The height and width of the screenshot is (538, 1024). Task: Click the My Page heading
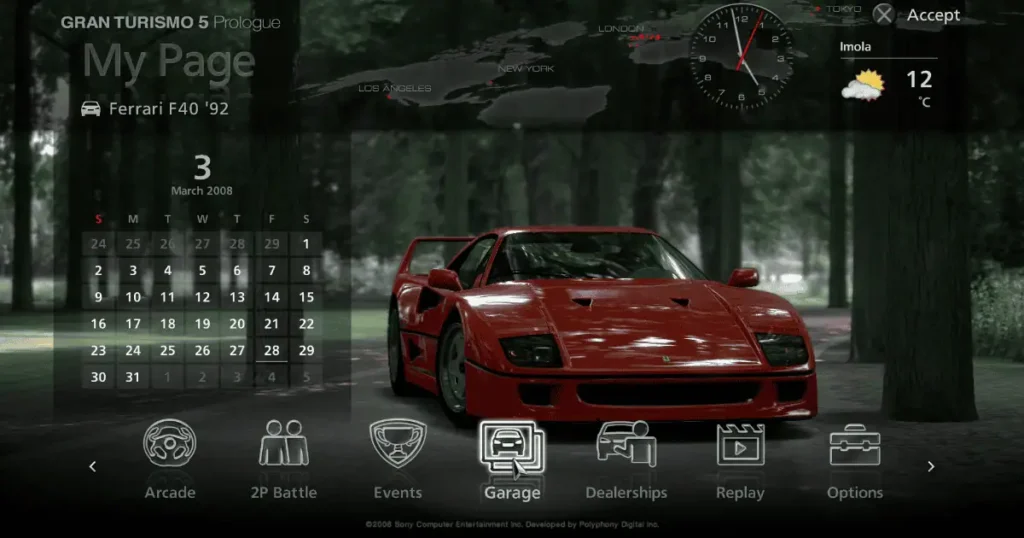(x=168, y=62)
